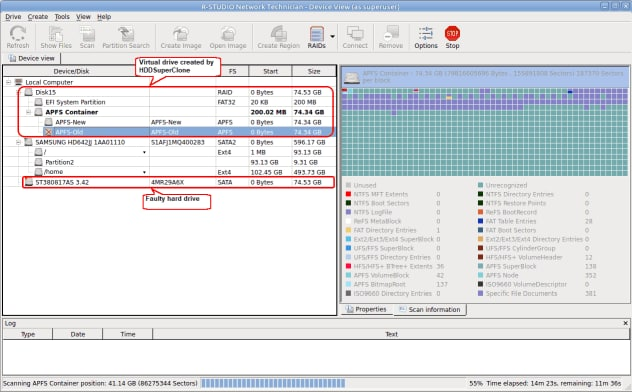Open the Create menu

click(37, 17)
